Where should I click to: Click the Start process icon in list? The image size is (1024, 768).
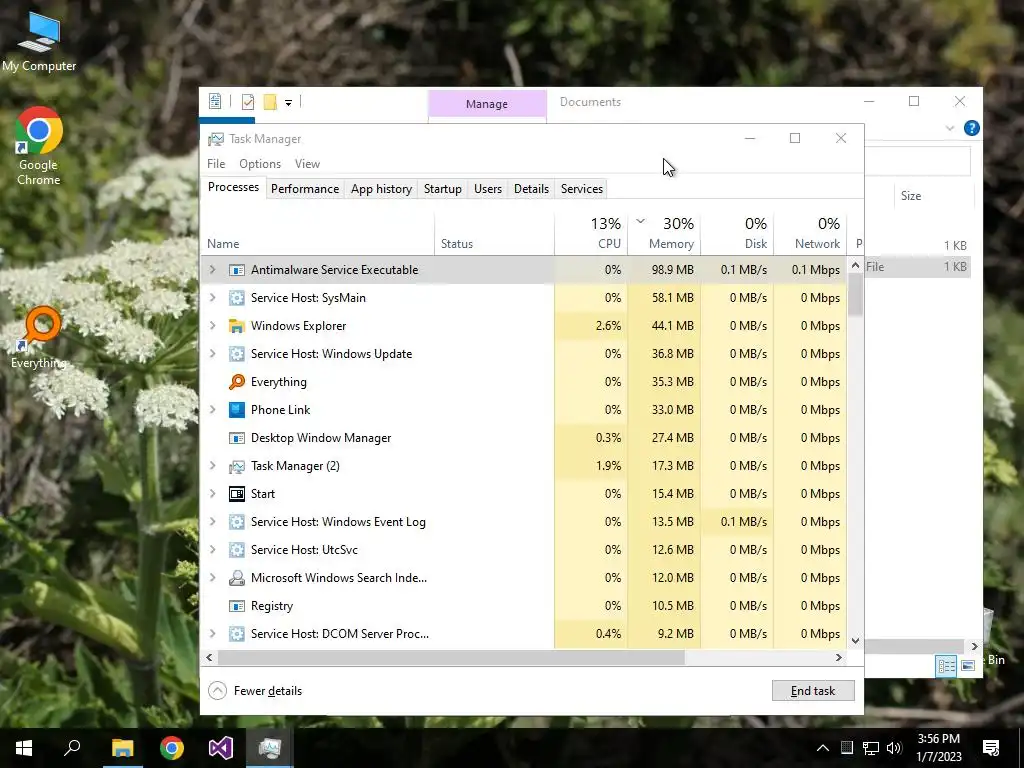(236, 494)
